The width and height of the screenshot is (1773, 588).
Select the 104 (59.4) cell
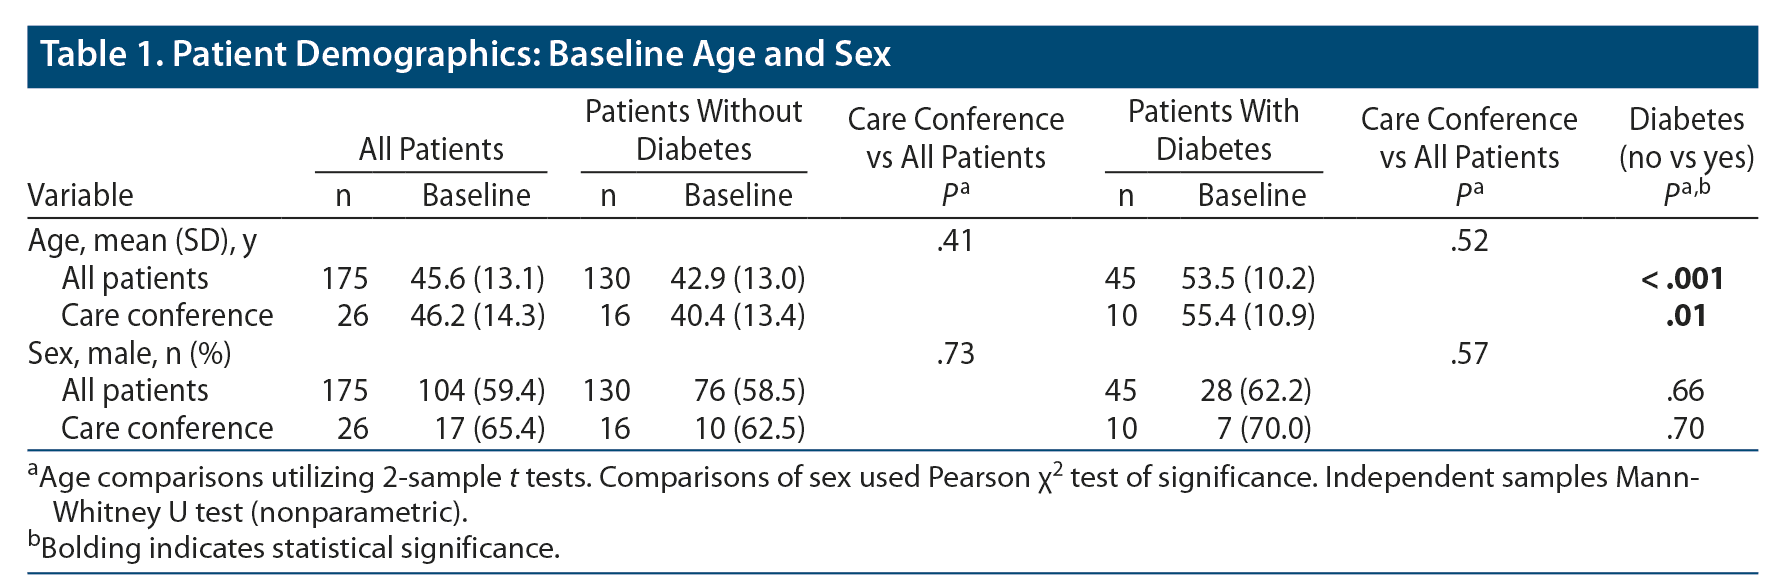pos(481,390)
